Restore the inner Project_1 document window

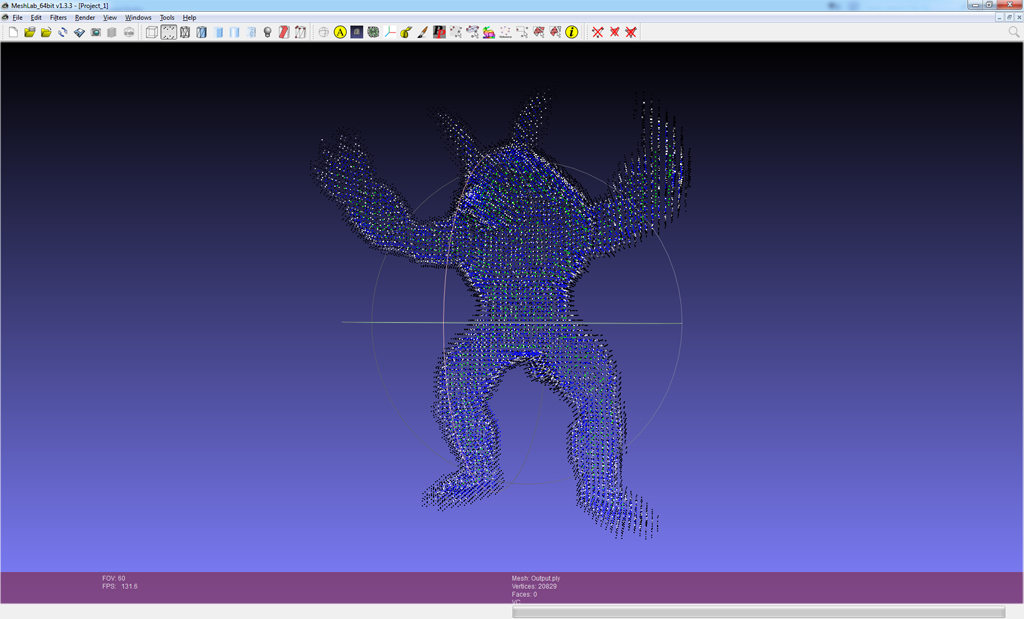1009,18
